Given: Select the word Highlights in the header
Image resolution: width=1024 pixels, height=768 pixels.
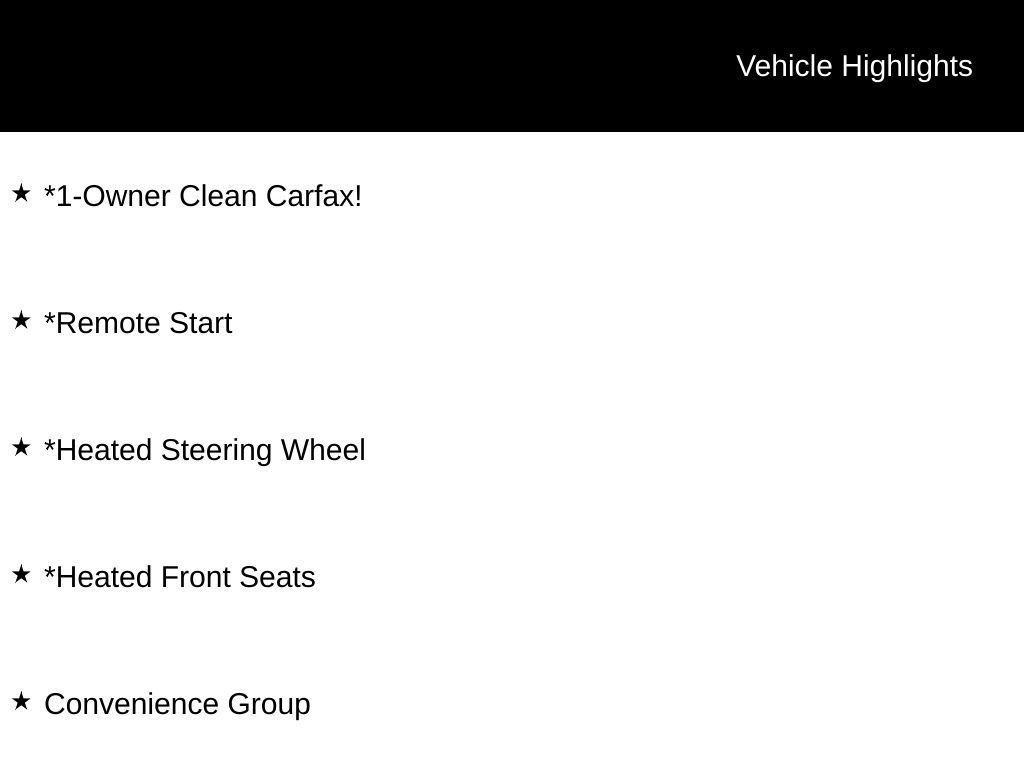Looking at the screenshot, I should (x=907, y=66).
